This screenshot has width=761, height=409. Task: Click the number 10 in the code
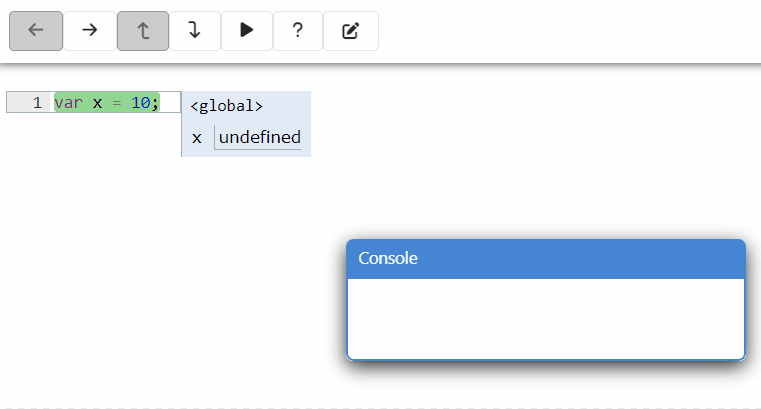tap(140, 103)
